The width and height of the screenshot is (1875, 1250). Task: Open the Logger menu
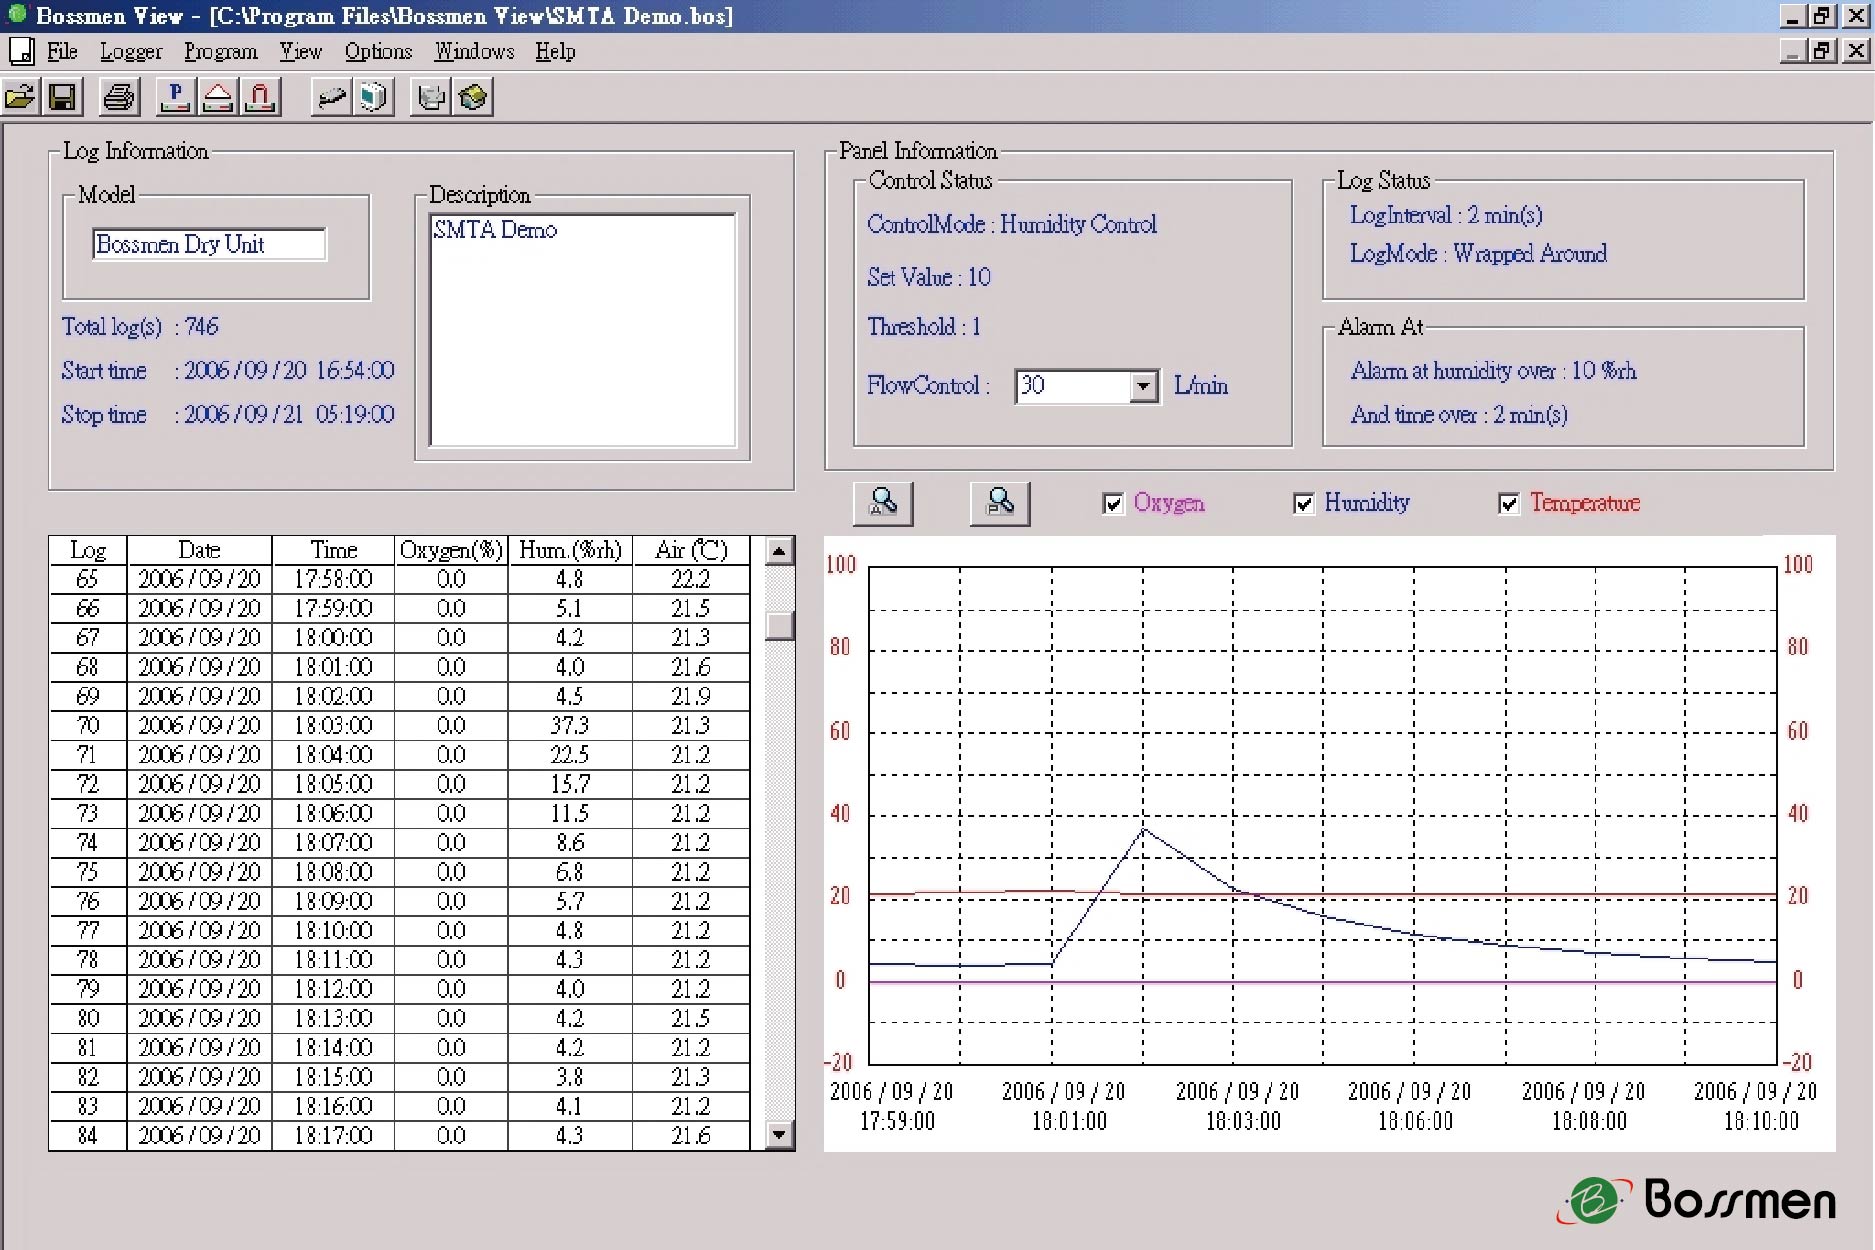click(x=131, y=52)
